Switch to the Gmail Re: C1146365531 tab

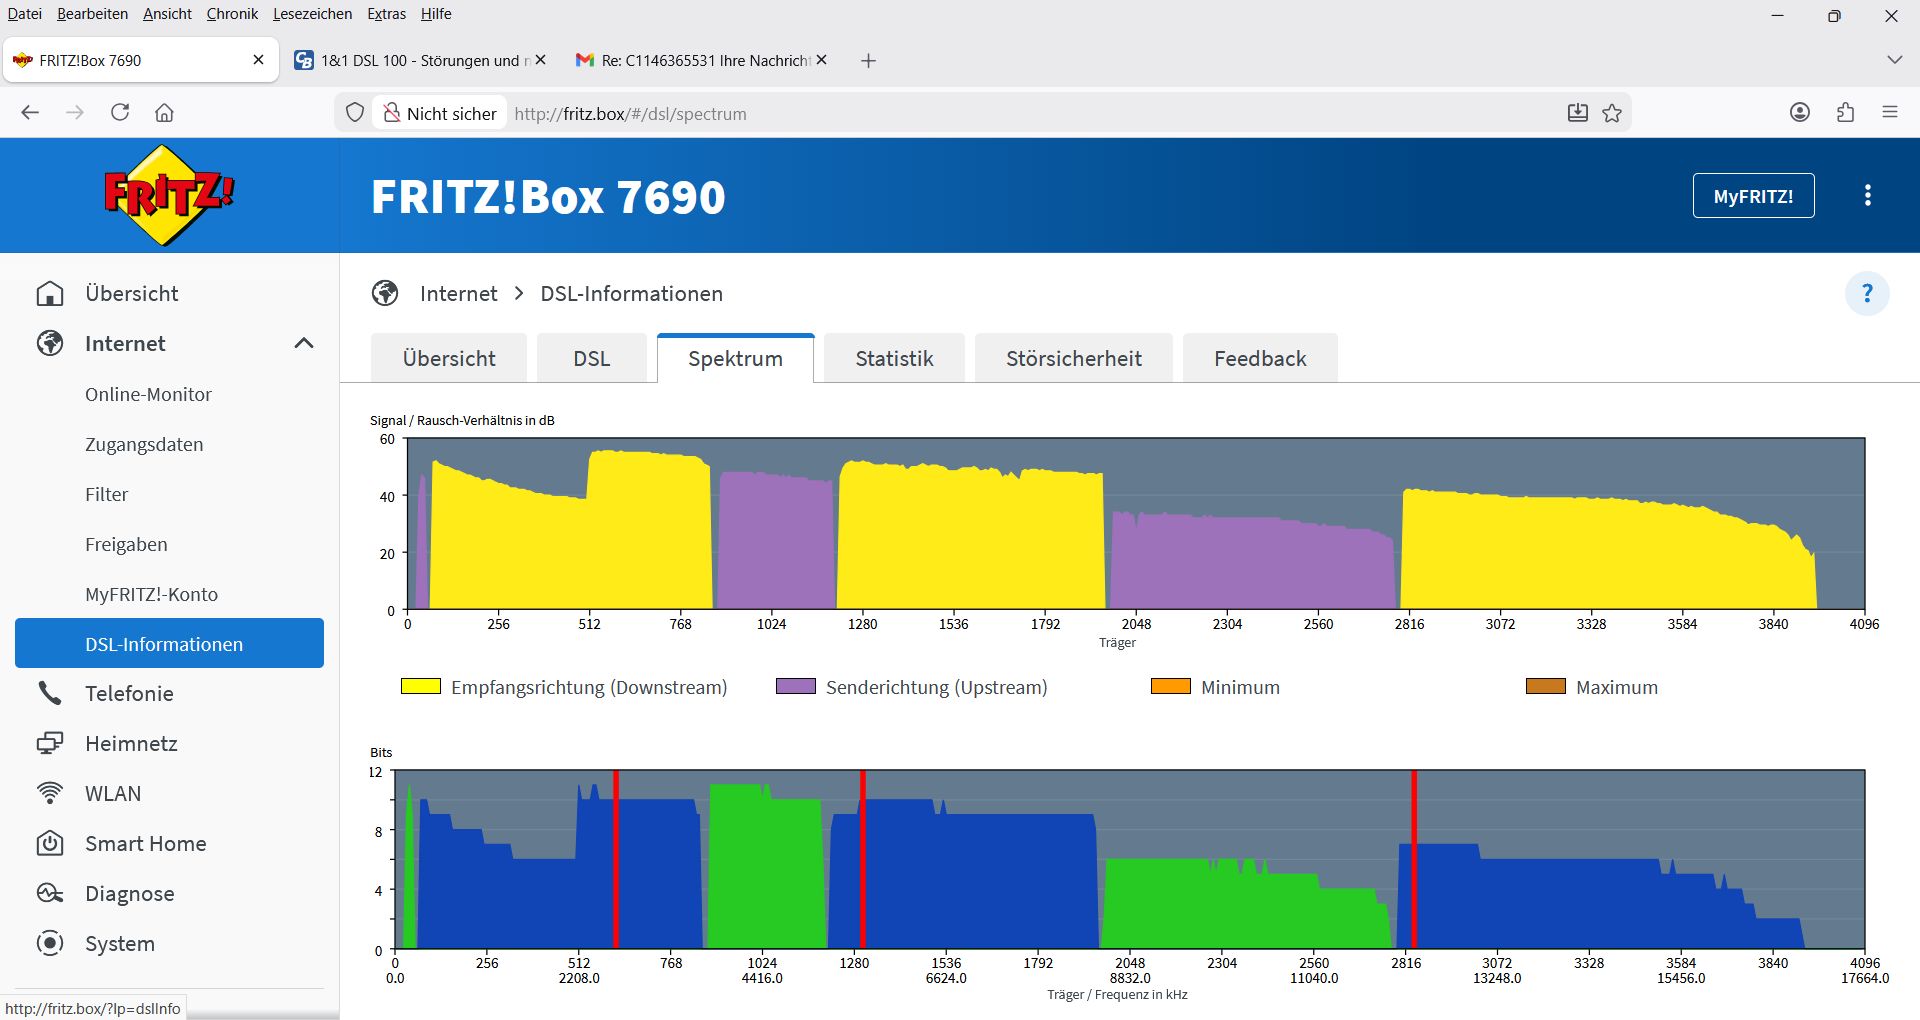(x=702, y=60)
